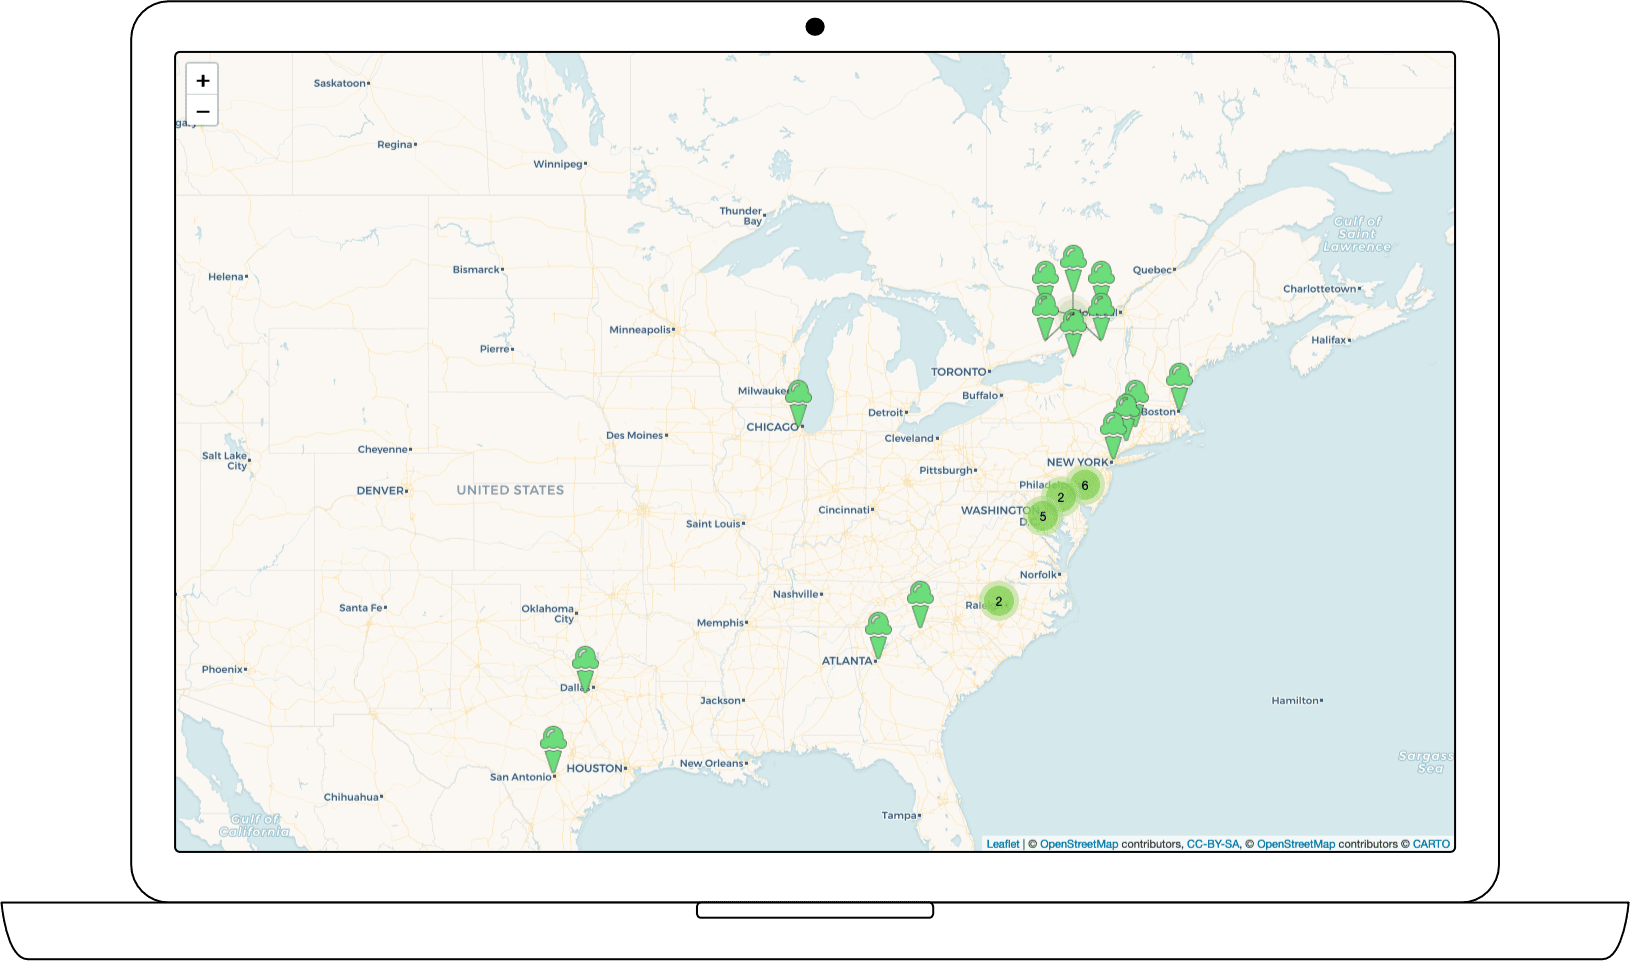The height and width of the screenshot is (961, 1630).
Task: Click the Saint Louis city label
Action: point(713,524)
